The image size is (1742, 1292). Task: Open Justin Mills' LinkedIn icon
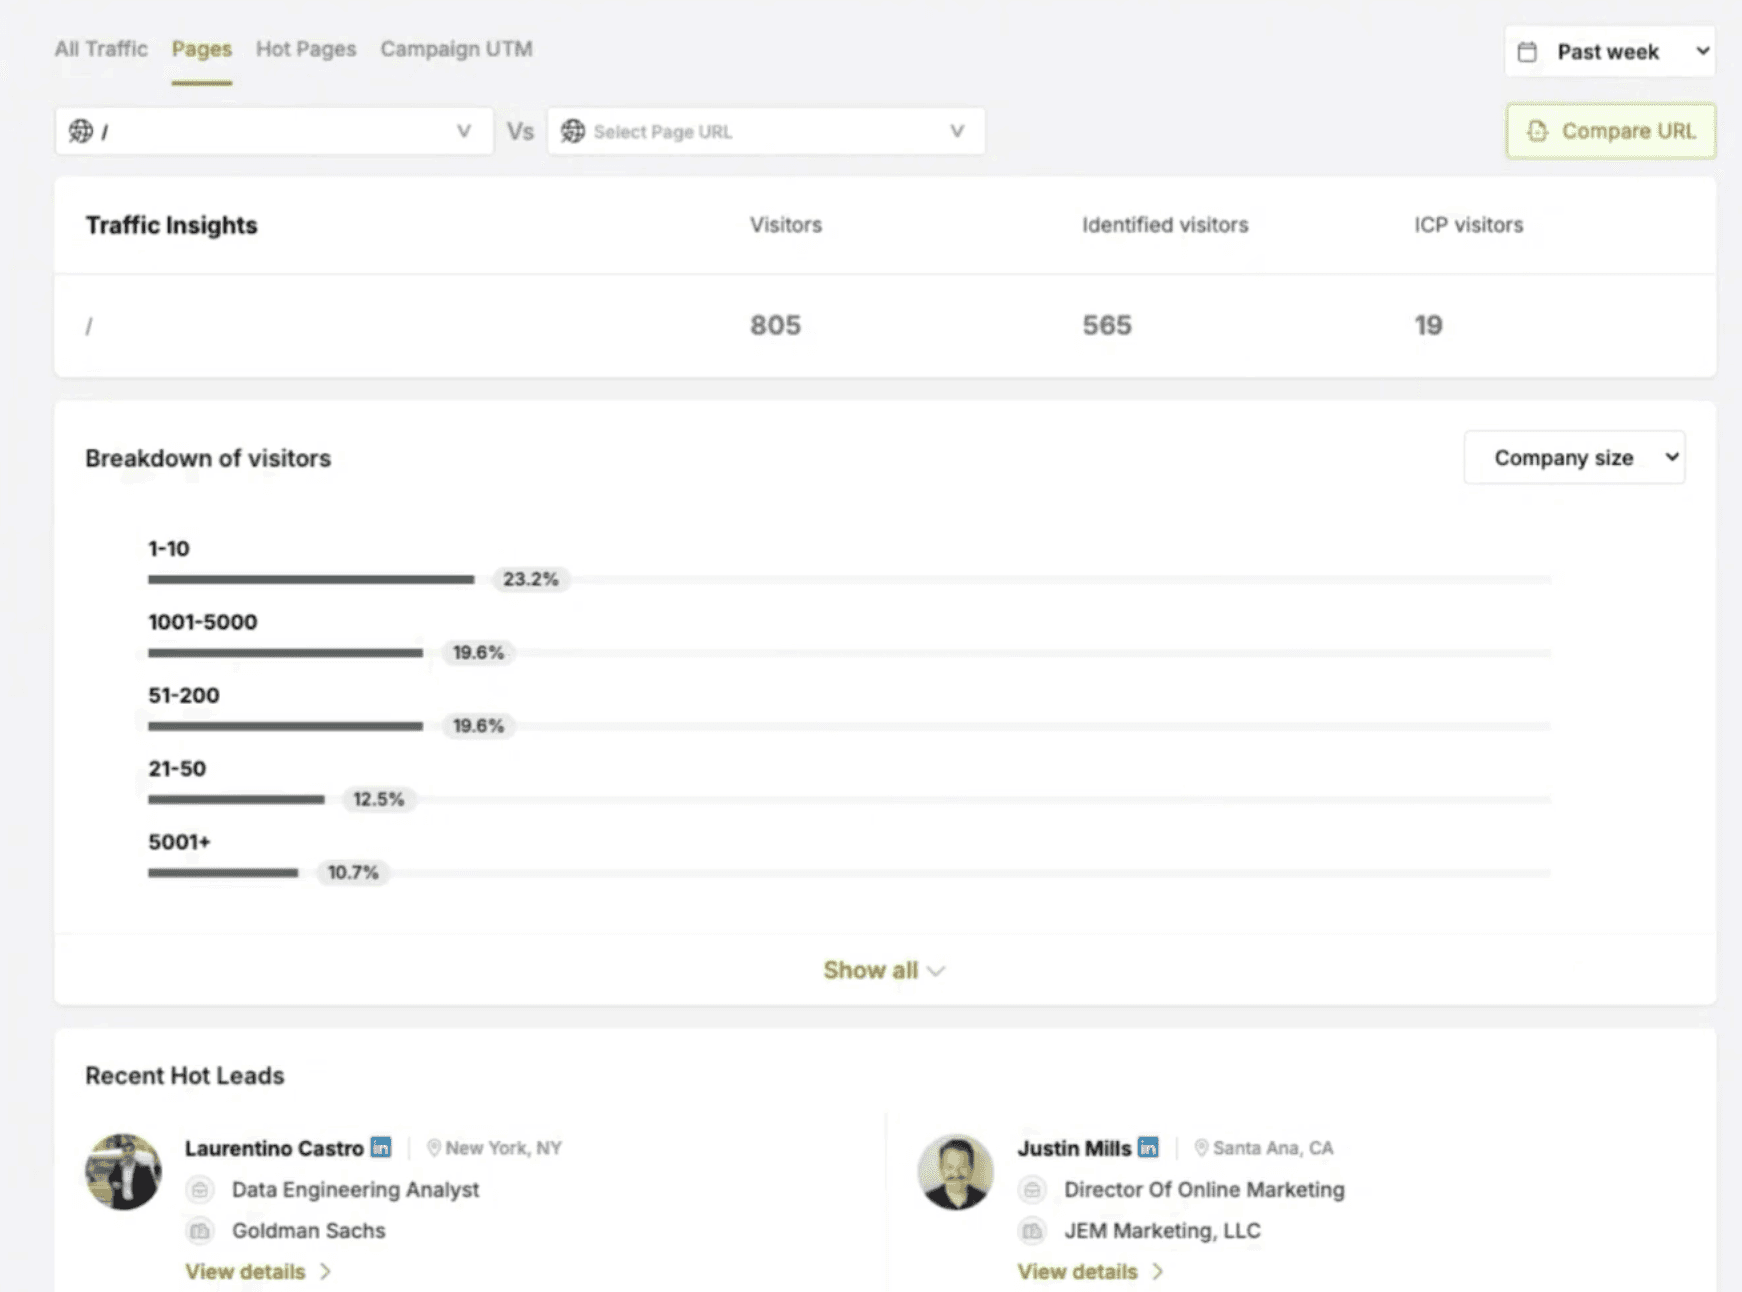pyautogui.click(x=1148, y=1147)
